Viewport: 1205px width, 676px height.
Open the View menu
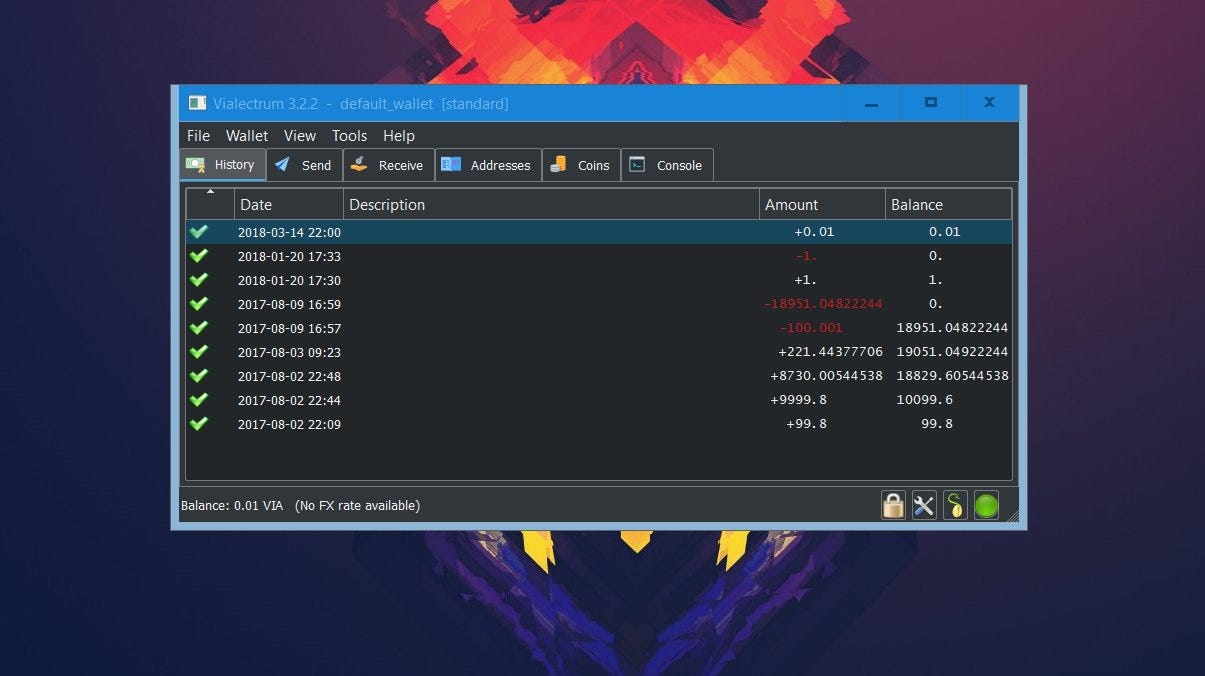coord(300,136)
